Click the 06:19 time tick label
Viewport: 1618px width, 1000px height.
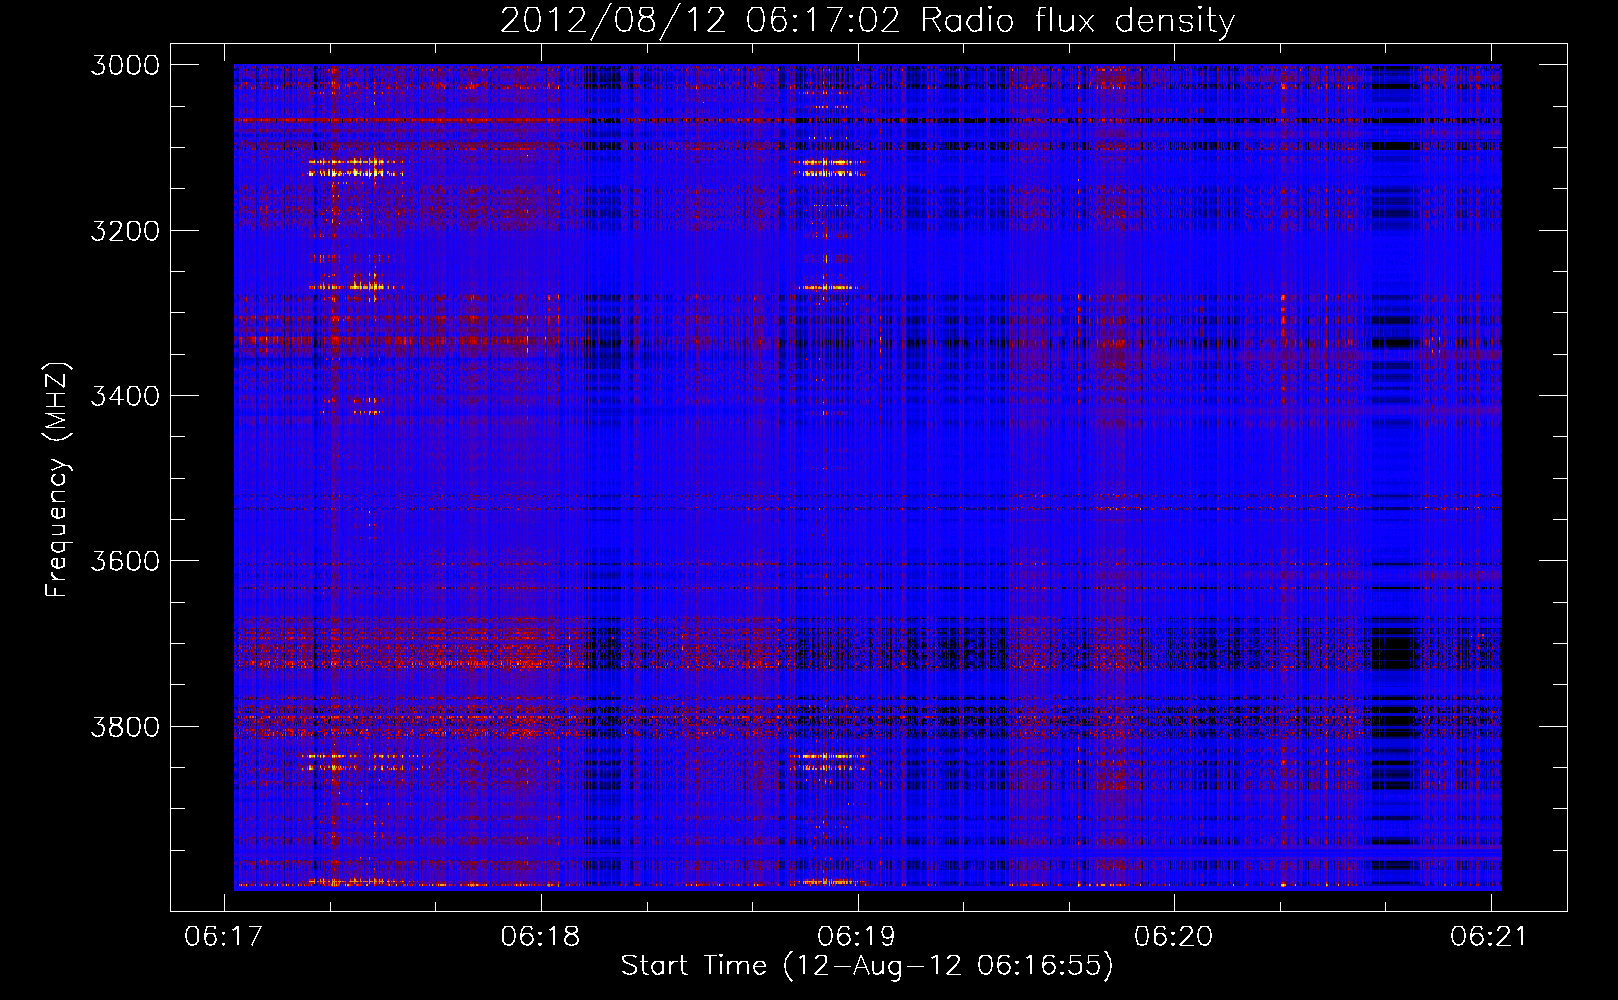pyautogui.click(x=857, y=936)
